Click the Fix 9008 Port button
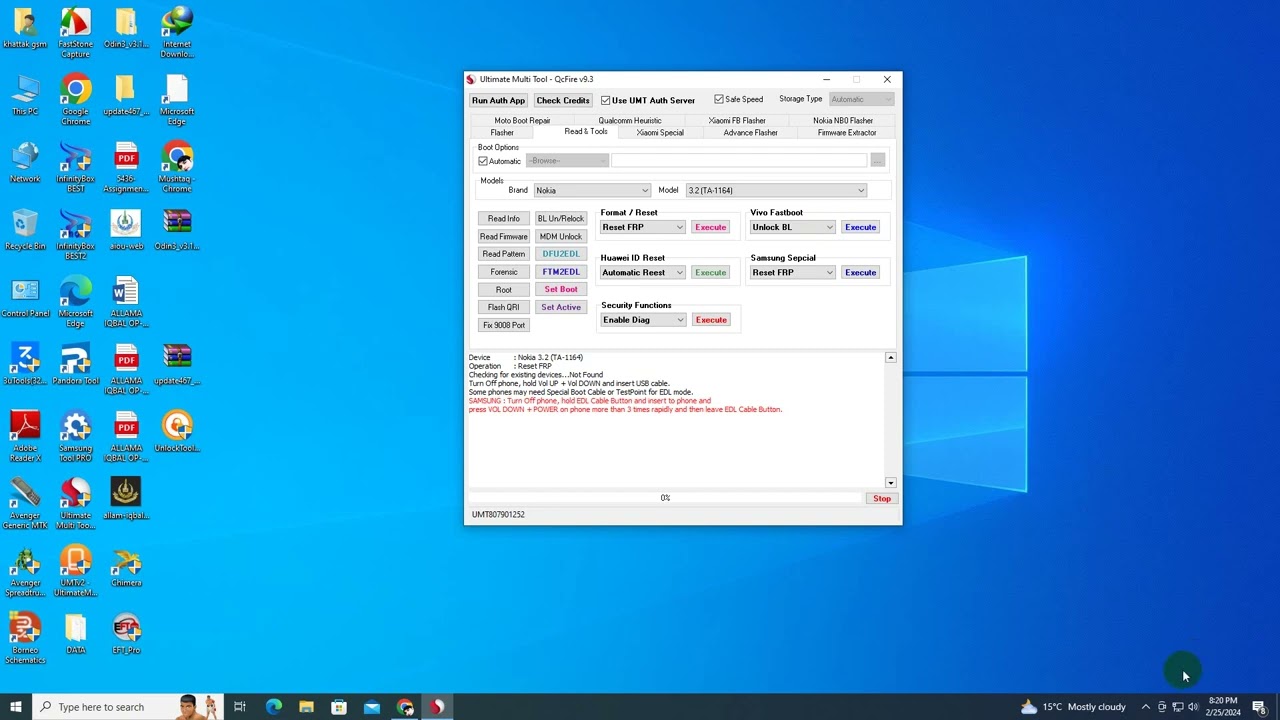Screen dimensions: 1280x720 pos(504,325)
